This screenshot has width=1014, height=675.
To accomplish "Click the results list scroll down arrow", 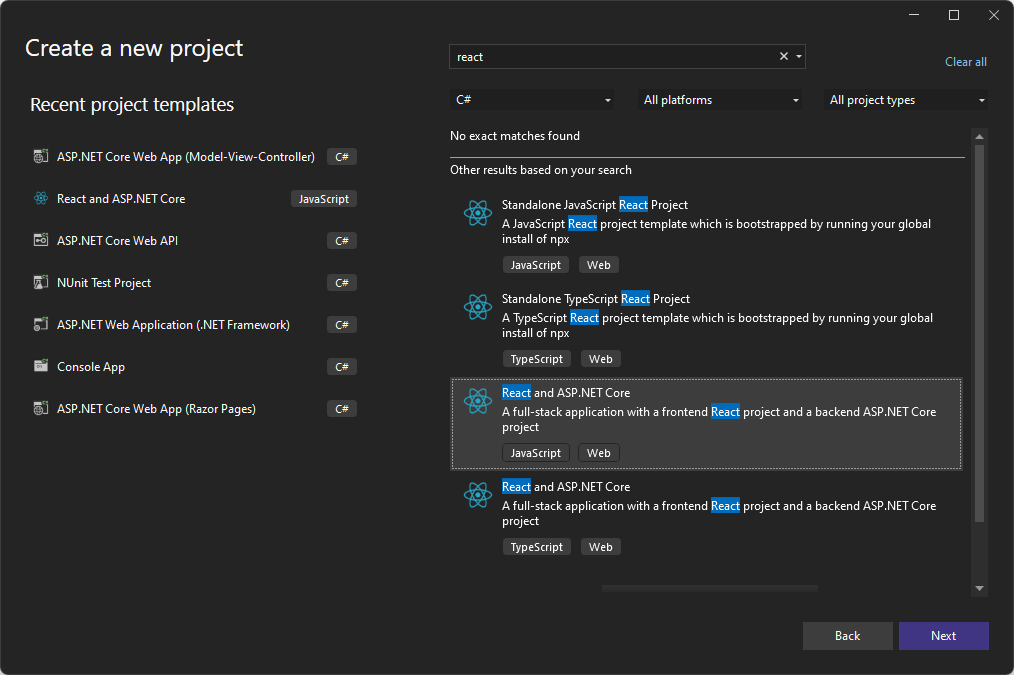I will tap(979, 588).
